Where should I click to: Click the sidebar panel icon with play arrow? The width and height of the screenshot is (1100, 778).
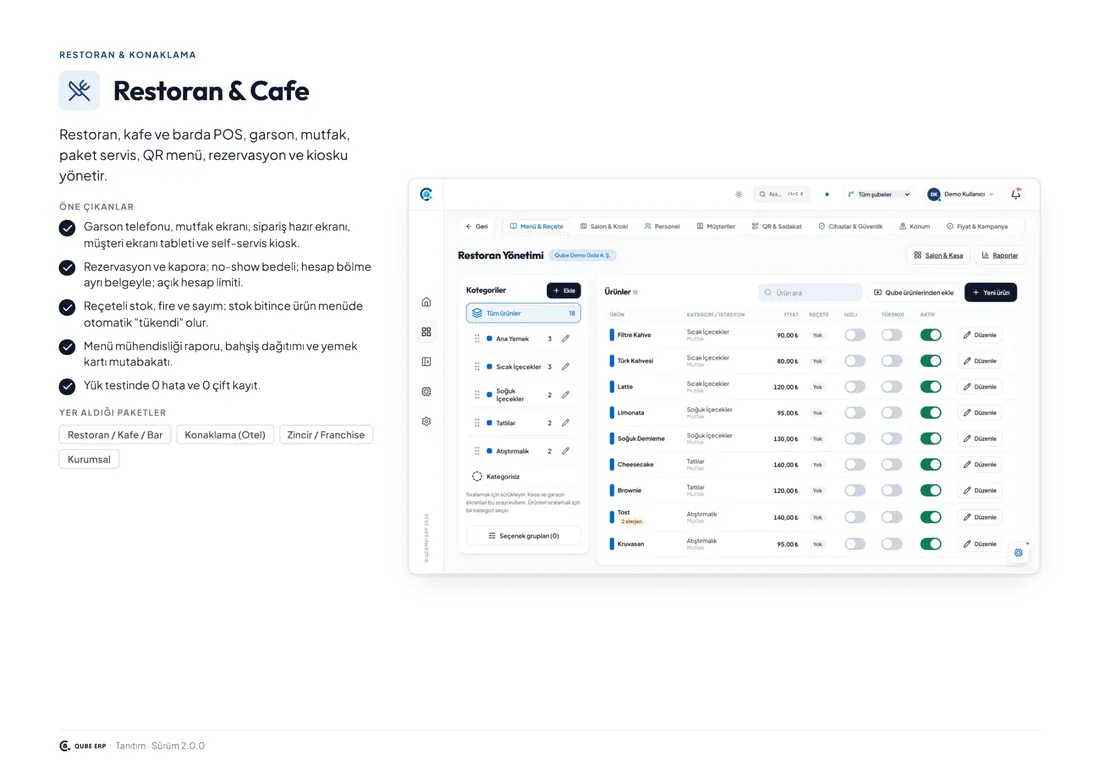[x=427, y=362]
